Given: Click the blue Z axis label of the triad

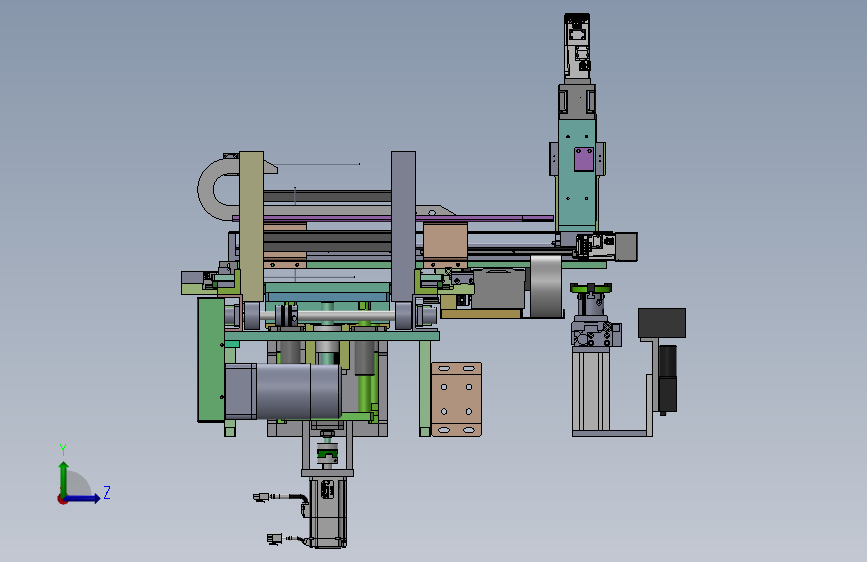Looking at the screenshot, I should click(x=107, y=492).
